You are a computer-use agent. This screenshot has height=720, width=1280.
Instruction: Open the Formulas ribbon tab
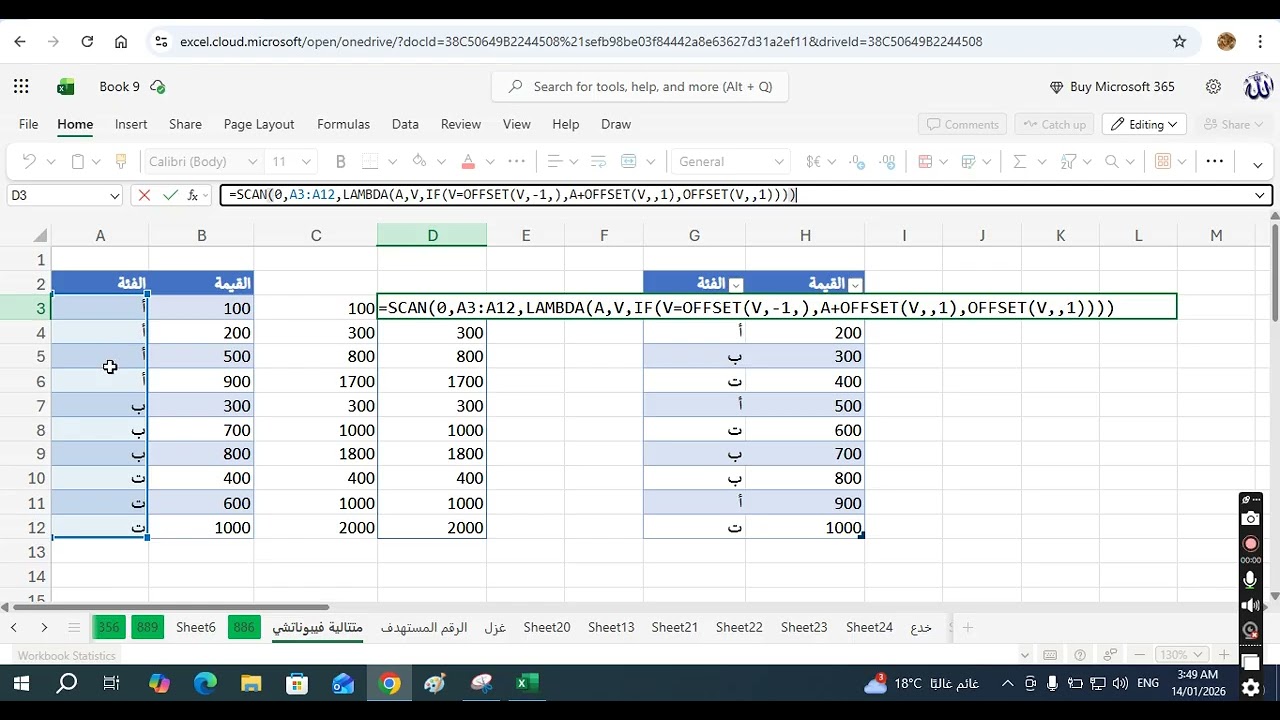pyautogui.click(x=343, y=124)
